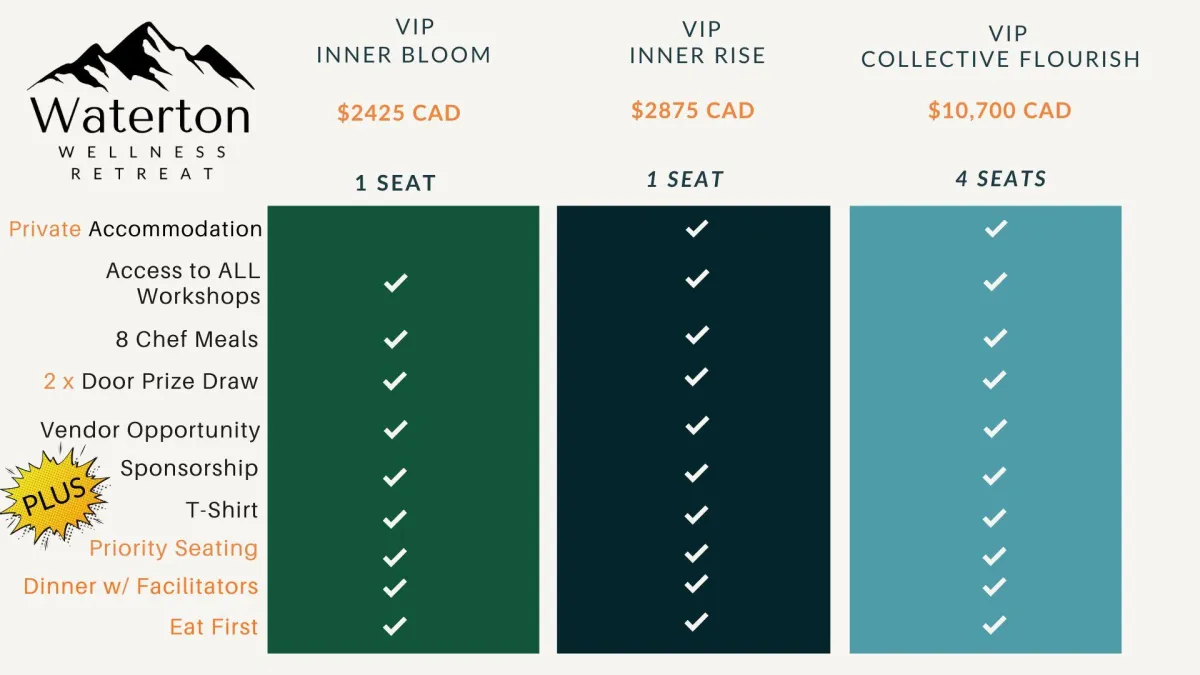This screenshot has height=675, width=1200.
Task: Select the VIP Inner Rise plan heading
Action: pos(697,43)
